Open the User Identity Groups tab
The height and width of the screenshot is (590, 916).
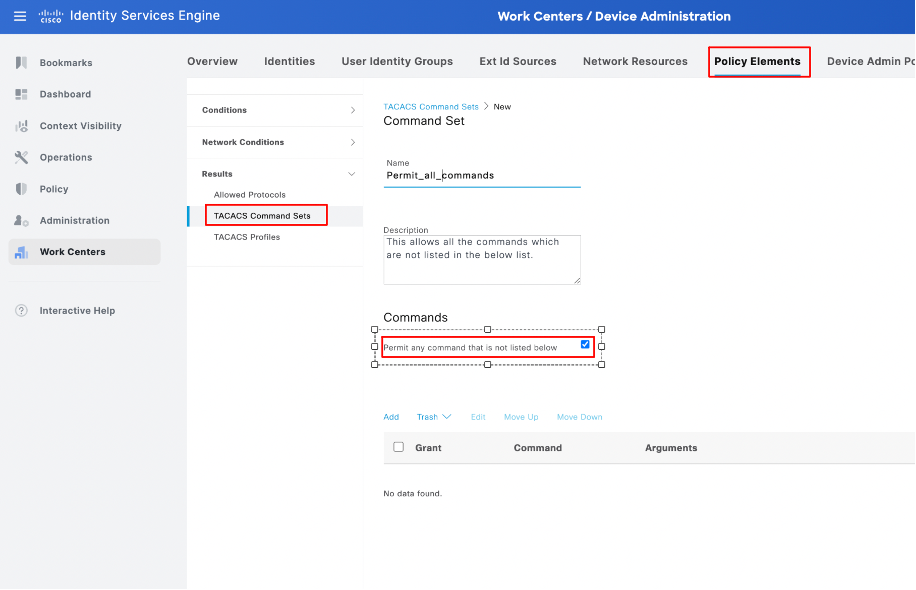pyautogui.click(x=397, y=61)
